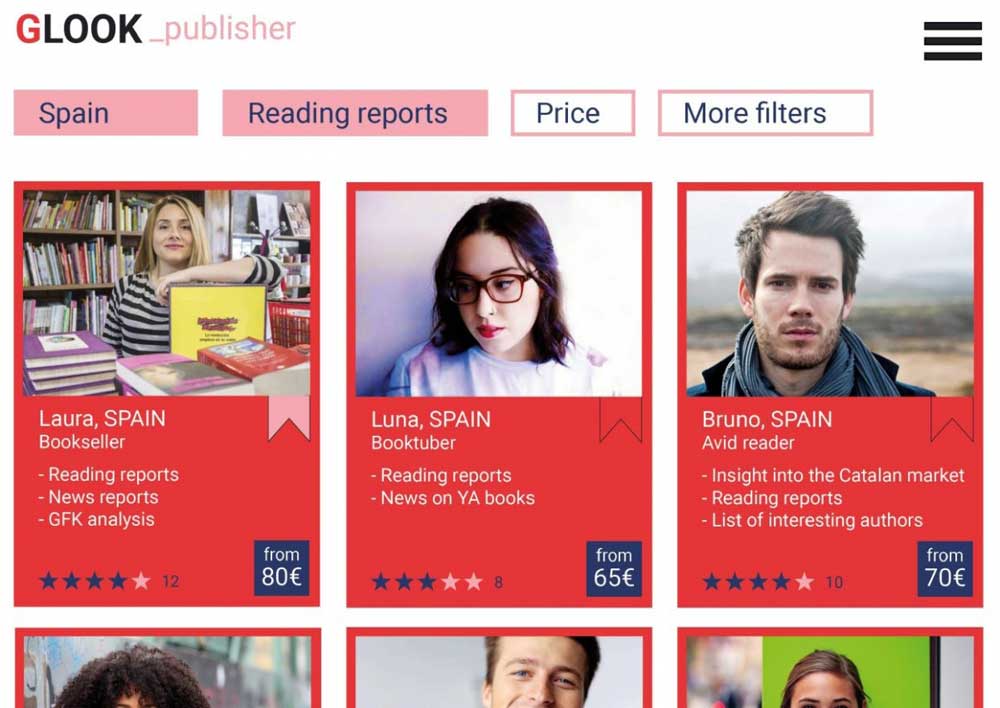This screenshot has height=708, width=1000.
Task: Click the GLOOK publisher logo
Action: point(156,29)
